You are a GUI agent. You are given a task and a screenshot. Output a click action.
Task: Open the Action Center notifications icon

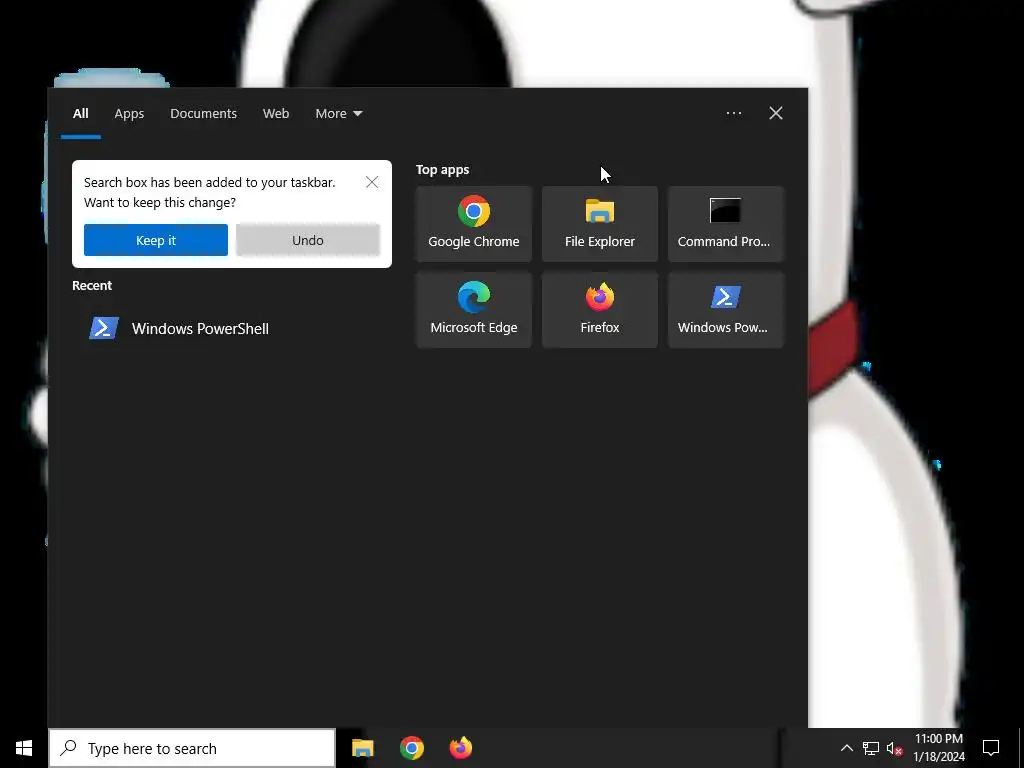point(991,748)
